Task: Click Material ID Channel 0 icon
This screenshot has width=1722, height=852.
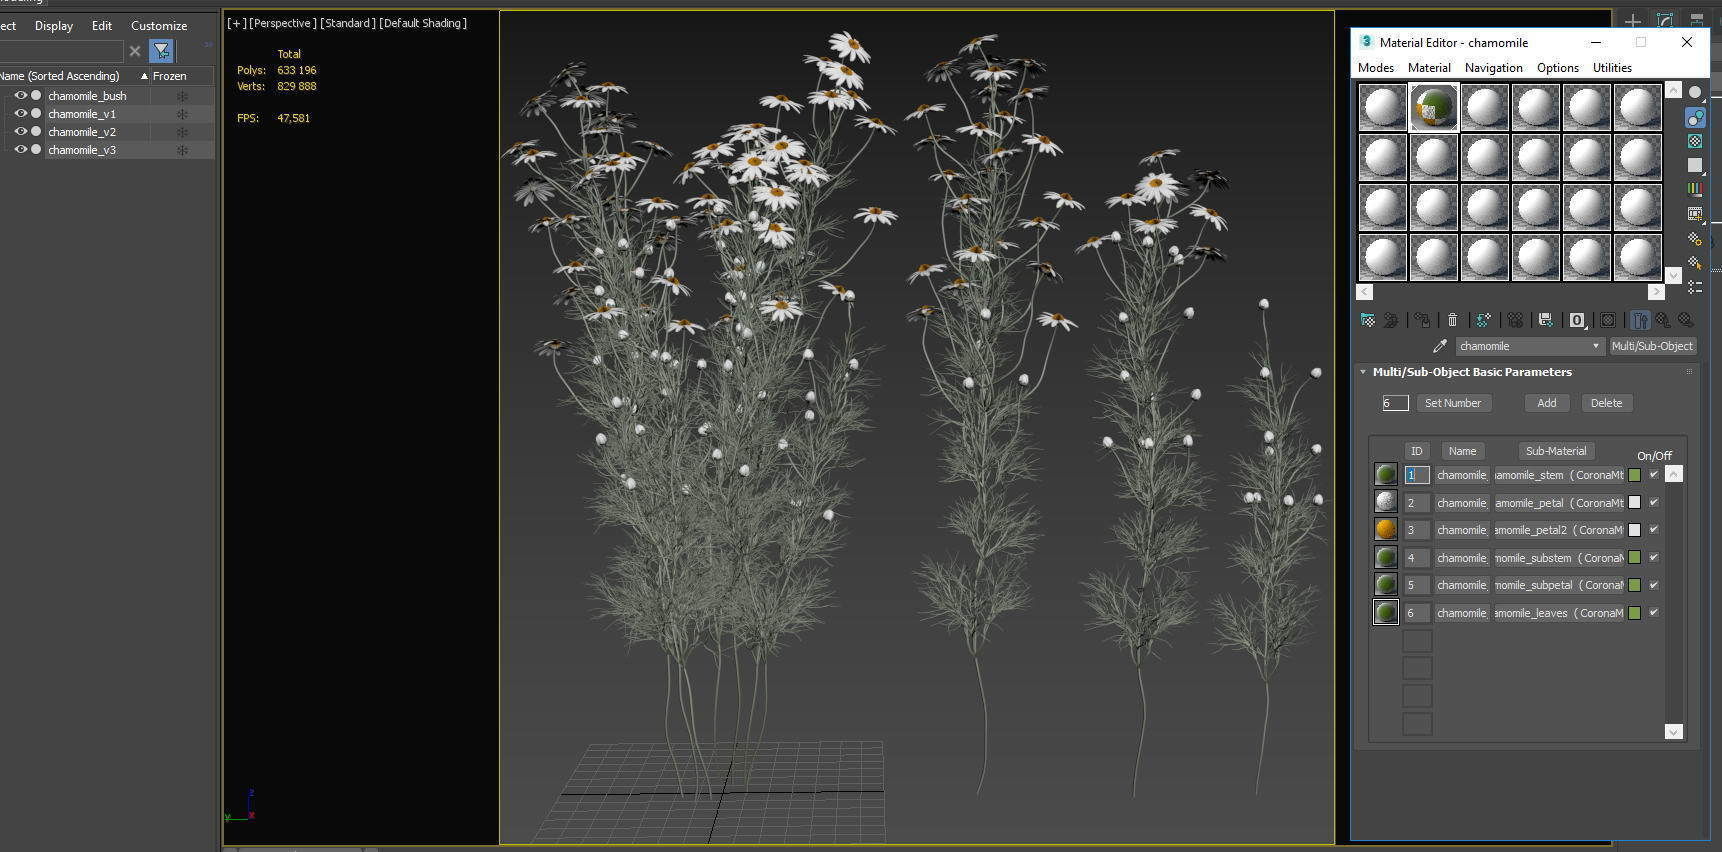Action: click(x=1577, y=320)
